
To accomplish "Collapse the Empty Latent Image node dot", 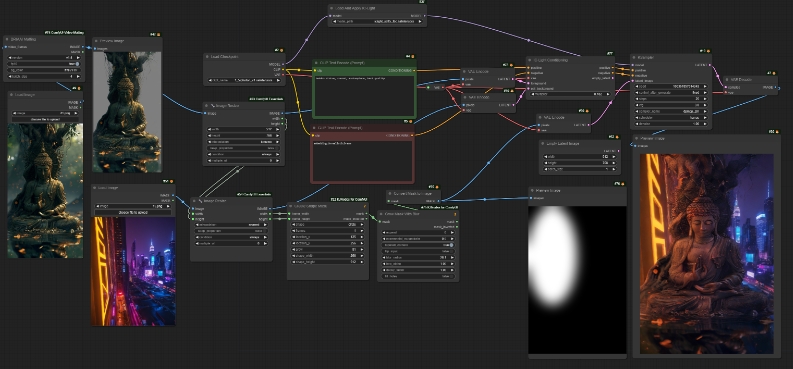I will (544, 144).
